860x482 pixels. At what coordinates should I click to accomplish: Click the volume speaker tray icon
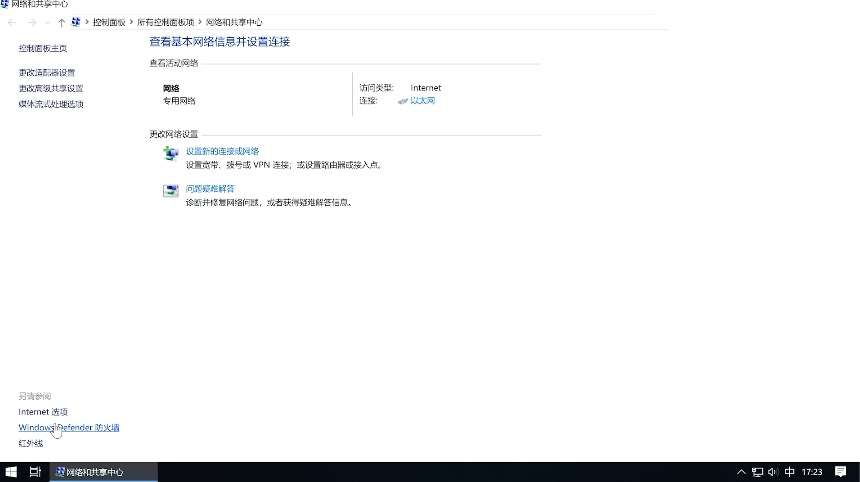tap(773, 472)
